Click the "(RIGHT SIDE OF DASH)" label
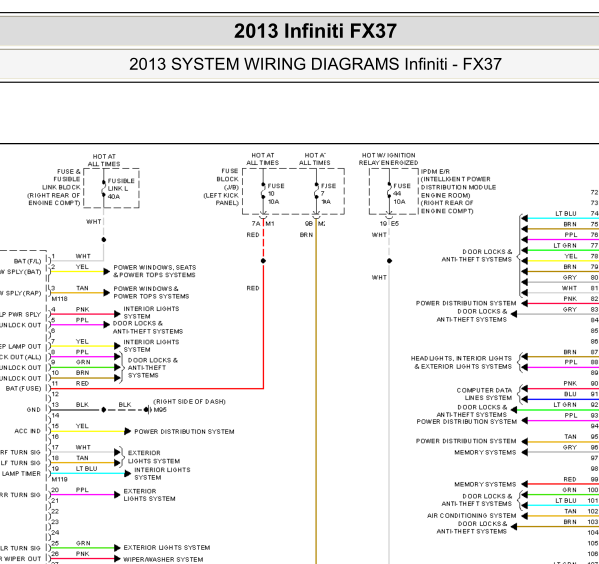Screen dimensions: 599x564 (x=189, y=402)
